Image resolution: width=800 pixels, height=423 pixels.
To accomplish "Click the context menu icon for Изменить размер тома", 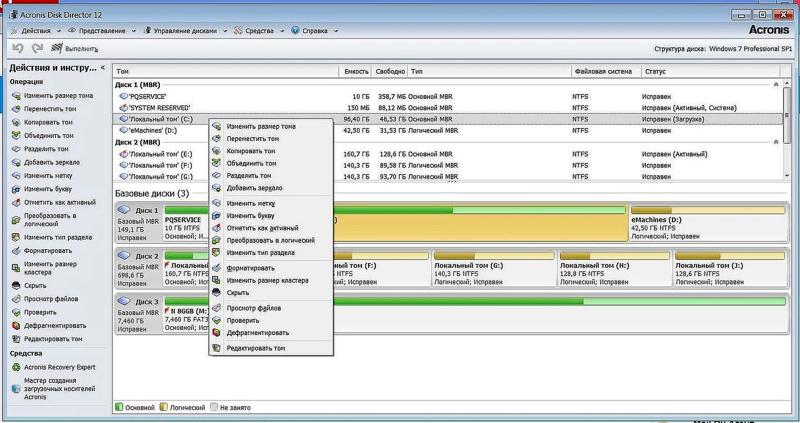I will (x=216, y=126).
